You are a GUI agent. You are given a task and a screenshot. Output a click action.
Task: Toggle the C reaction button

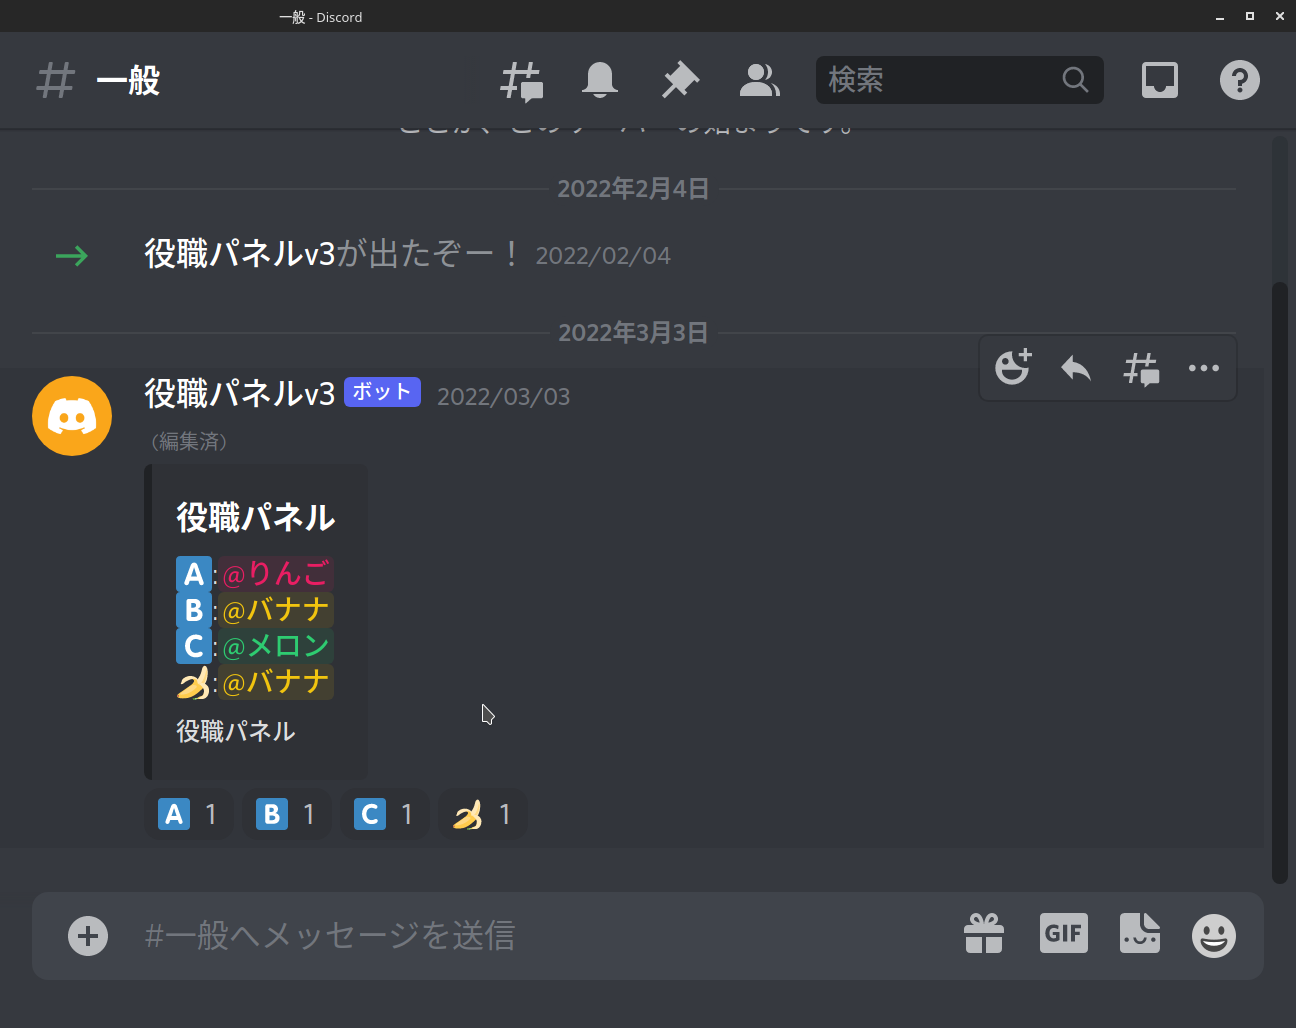(x=385, y=814)
